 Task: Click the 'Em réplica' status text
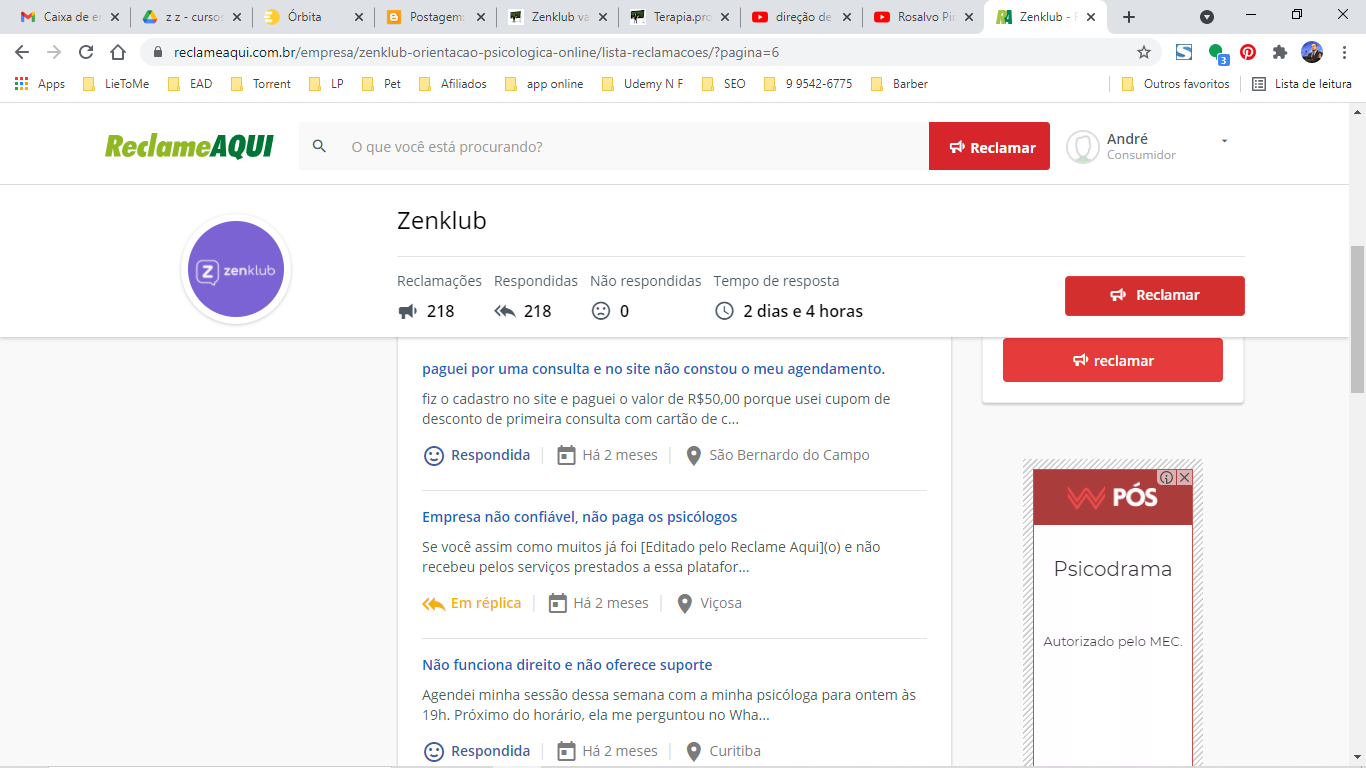click(485, 603)
